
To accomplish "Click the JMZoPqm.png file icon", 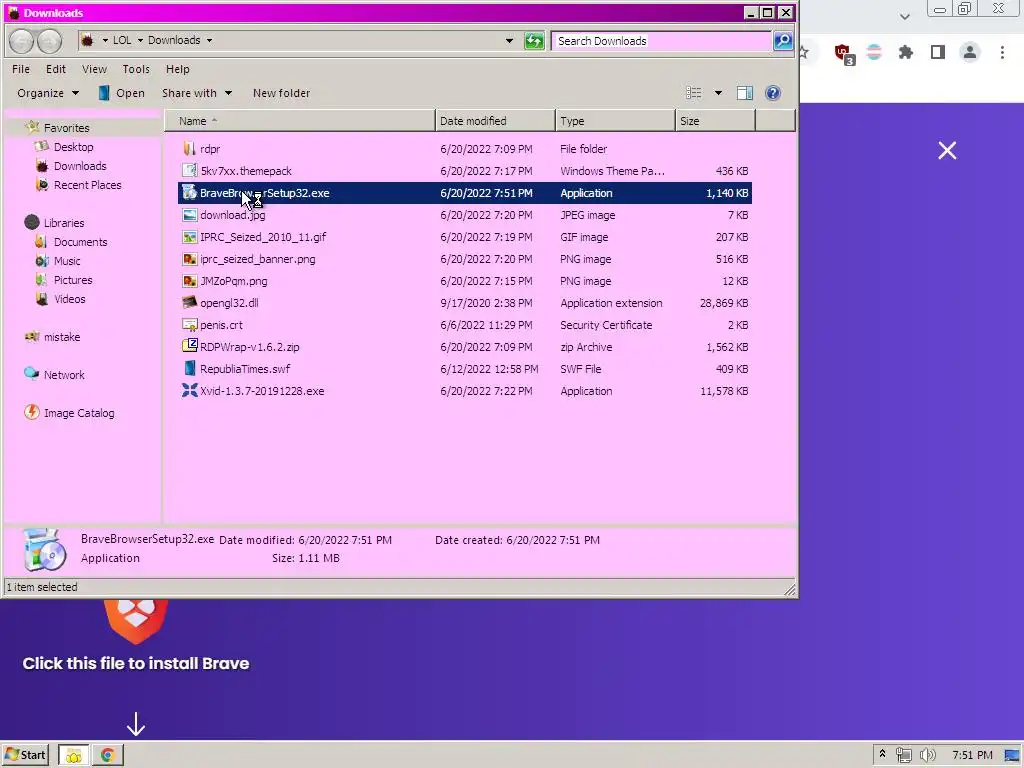I will click(x=189, y=281).
